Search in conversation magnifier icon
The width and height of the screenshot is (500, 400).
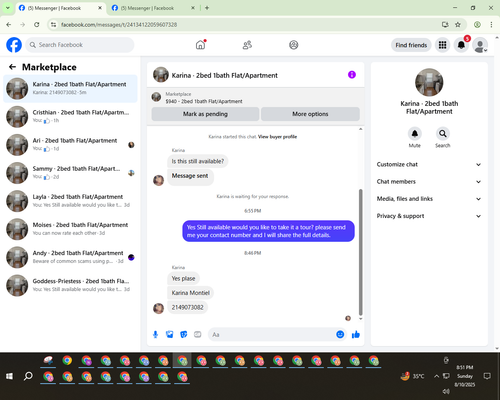442,134
